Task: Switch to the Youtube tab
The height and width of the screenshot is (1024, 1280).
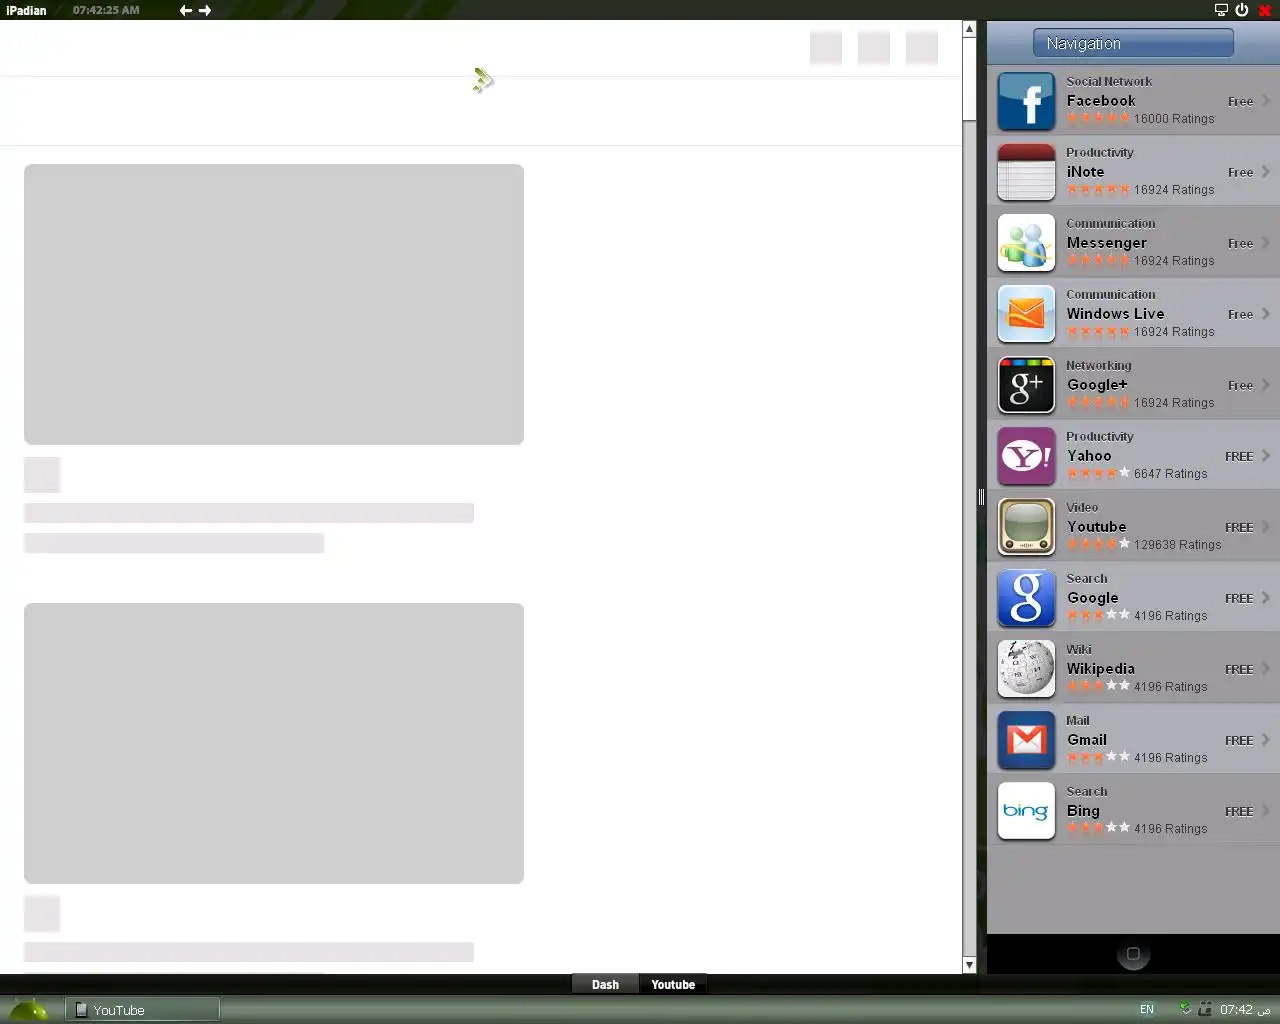Action: [x=673, y=985]
